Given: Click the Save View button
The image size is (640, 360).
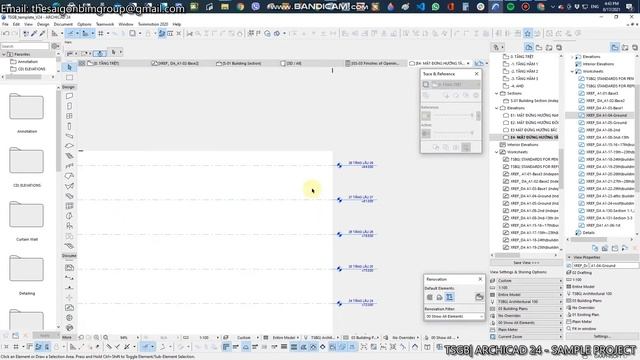Looking at the screenshot, I should click(x=526, y=263).
